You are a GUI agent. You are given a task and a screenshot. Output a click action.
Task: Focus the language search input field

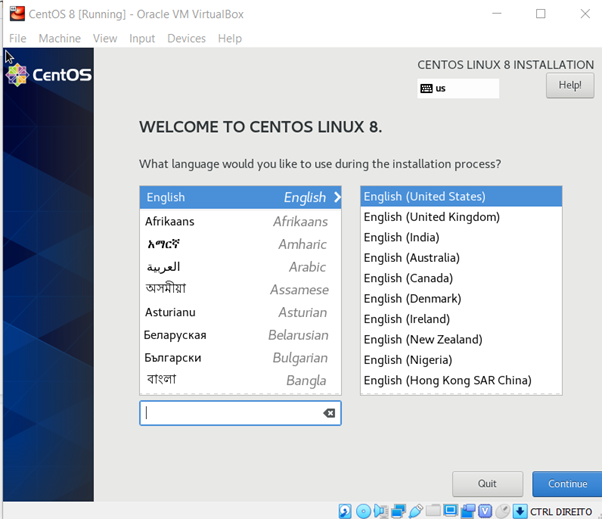point(230,413)
